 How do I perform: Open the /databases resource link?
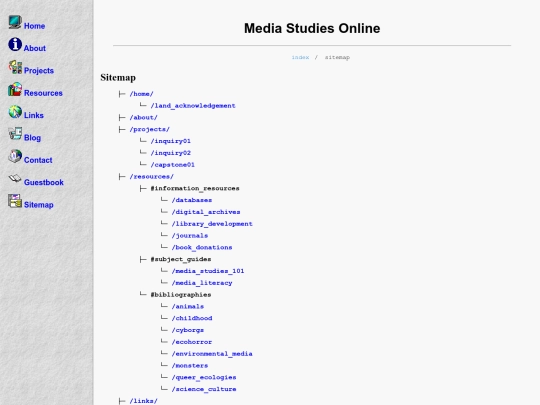[192, 200]
